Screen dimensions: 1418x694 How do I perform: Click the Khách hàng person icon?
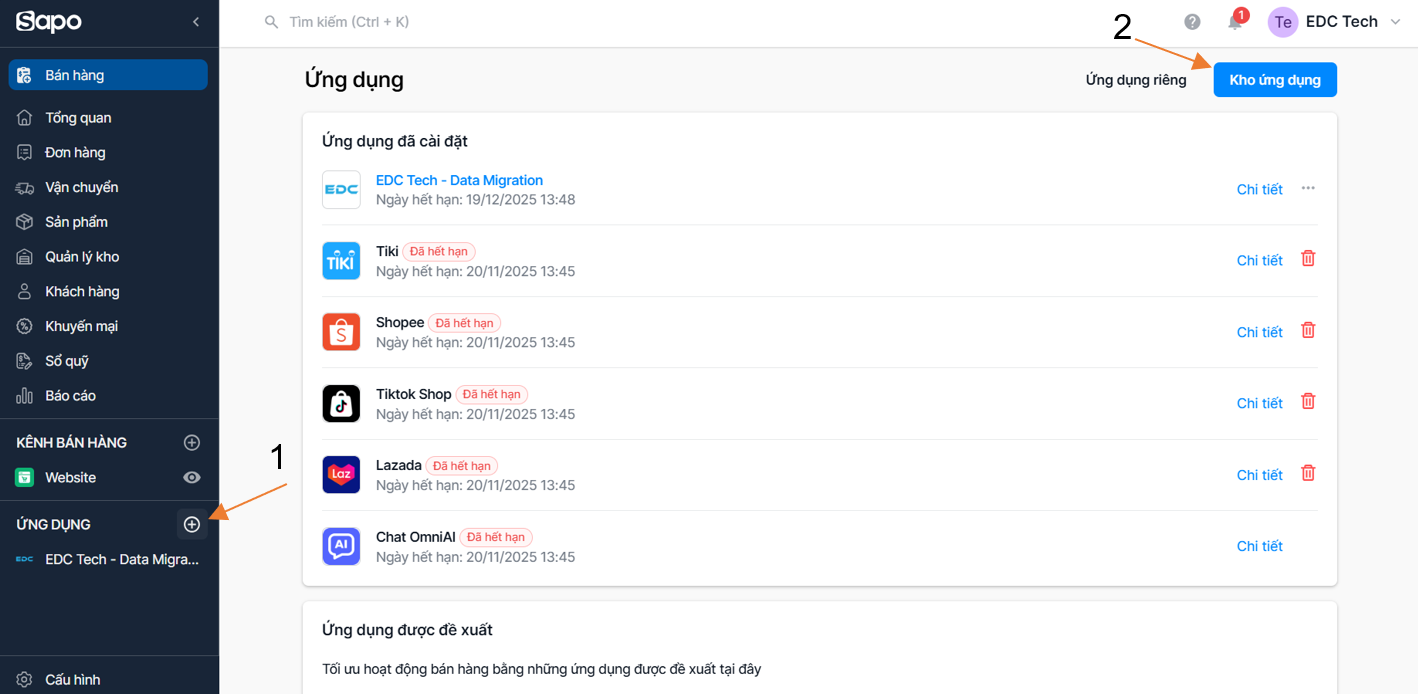coord(25,292)
